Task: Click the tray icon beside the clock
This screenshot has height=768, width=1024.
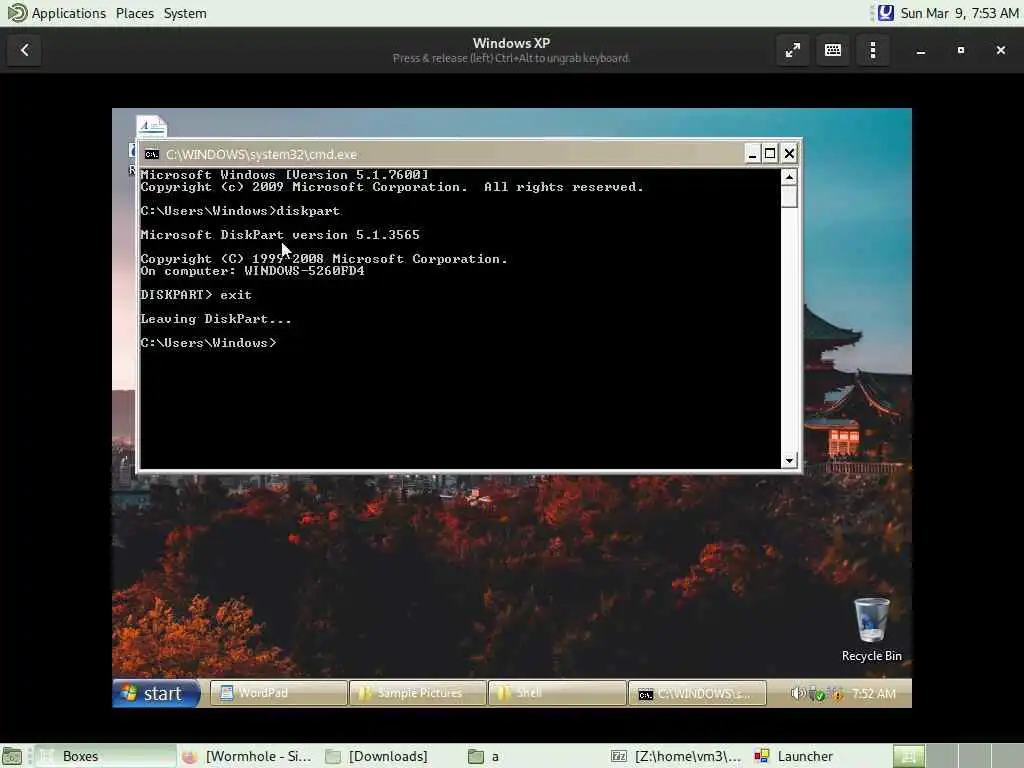Action: pyautogui.click(x=886, y=13)
